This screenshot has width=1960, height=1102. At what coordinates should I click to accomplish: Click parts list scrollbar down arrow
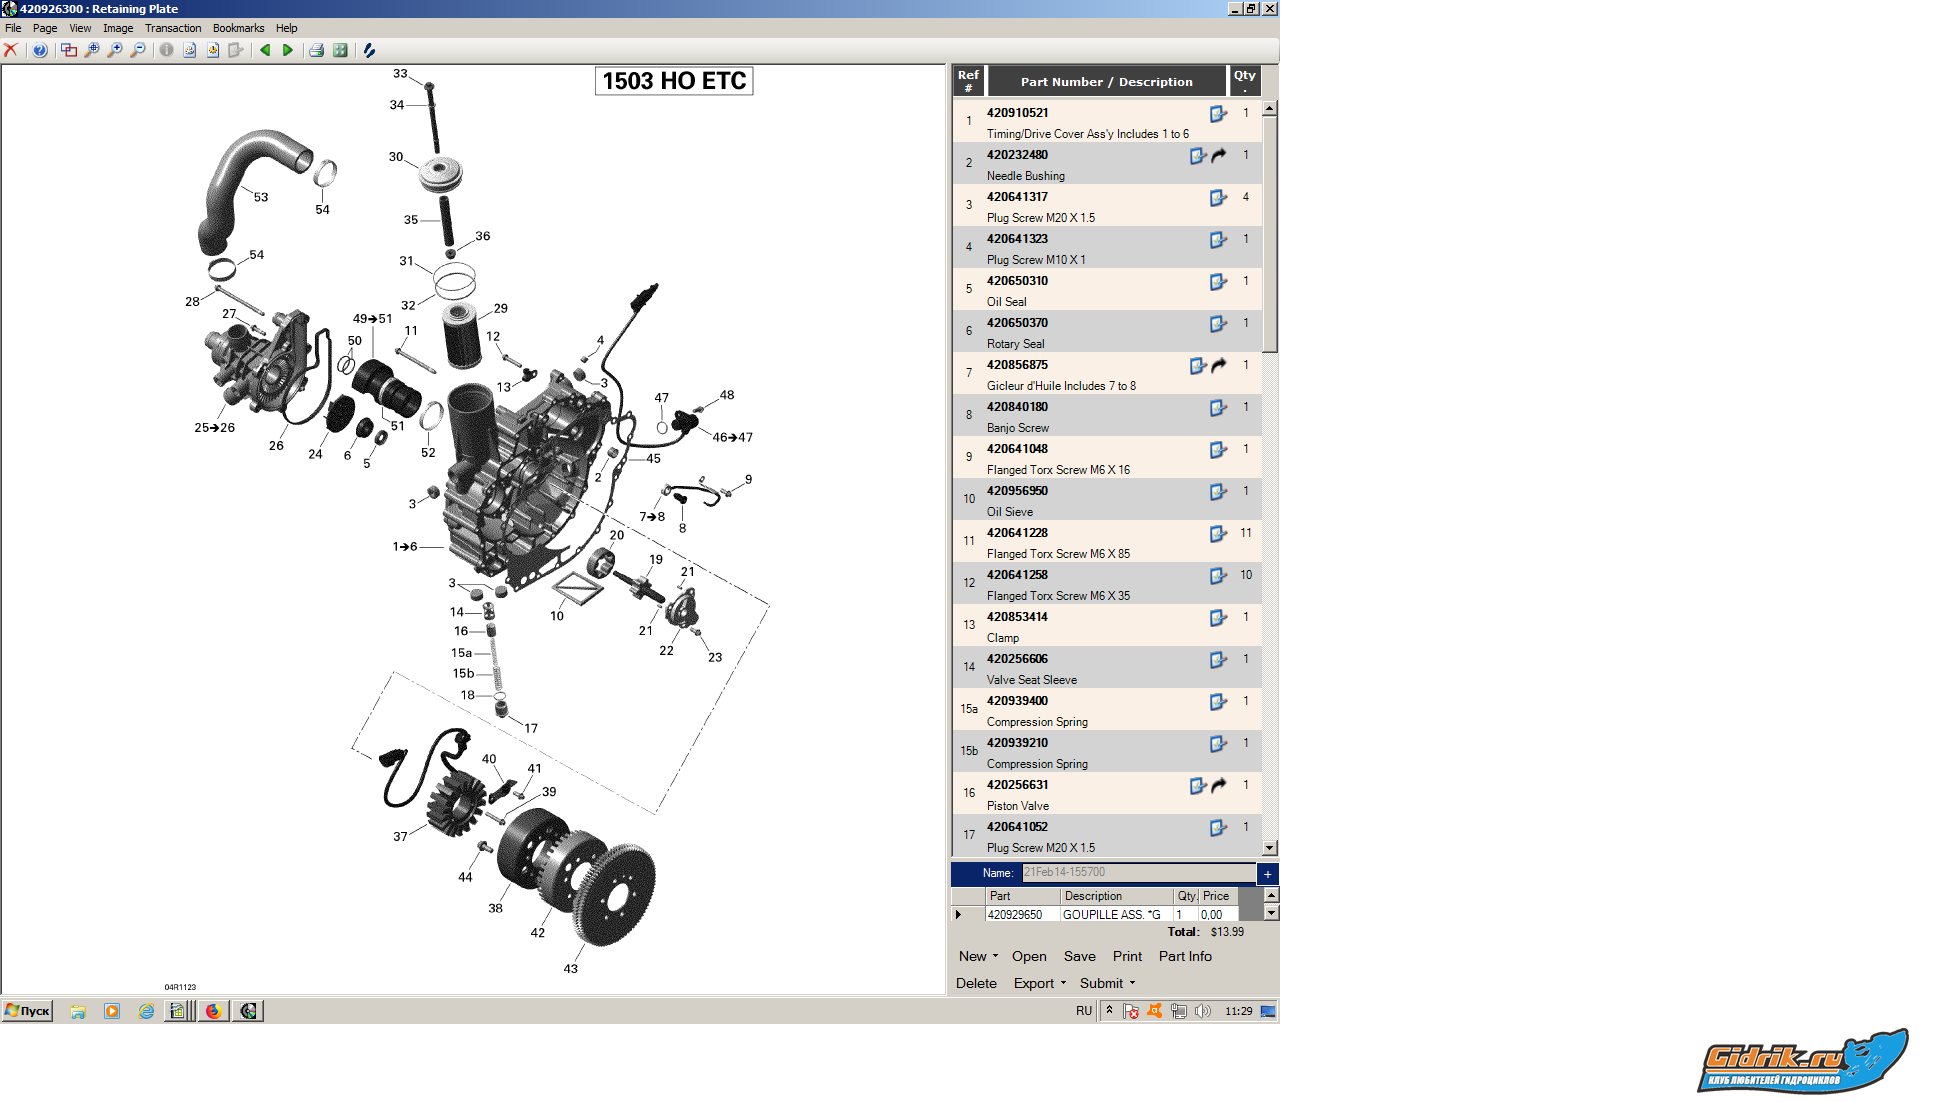click(x=1270, y=848)
